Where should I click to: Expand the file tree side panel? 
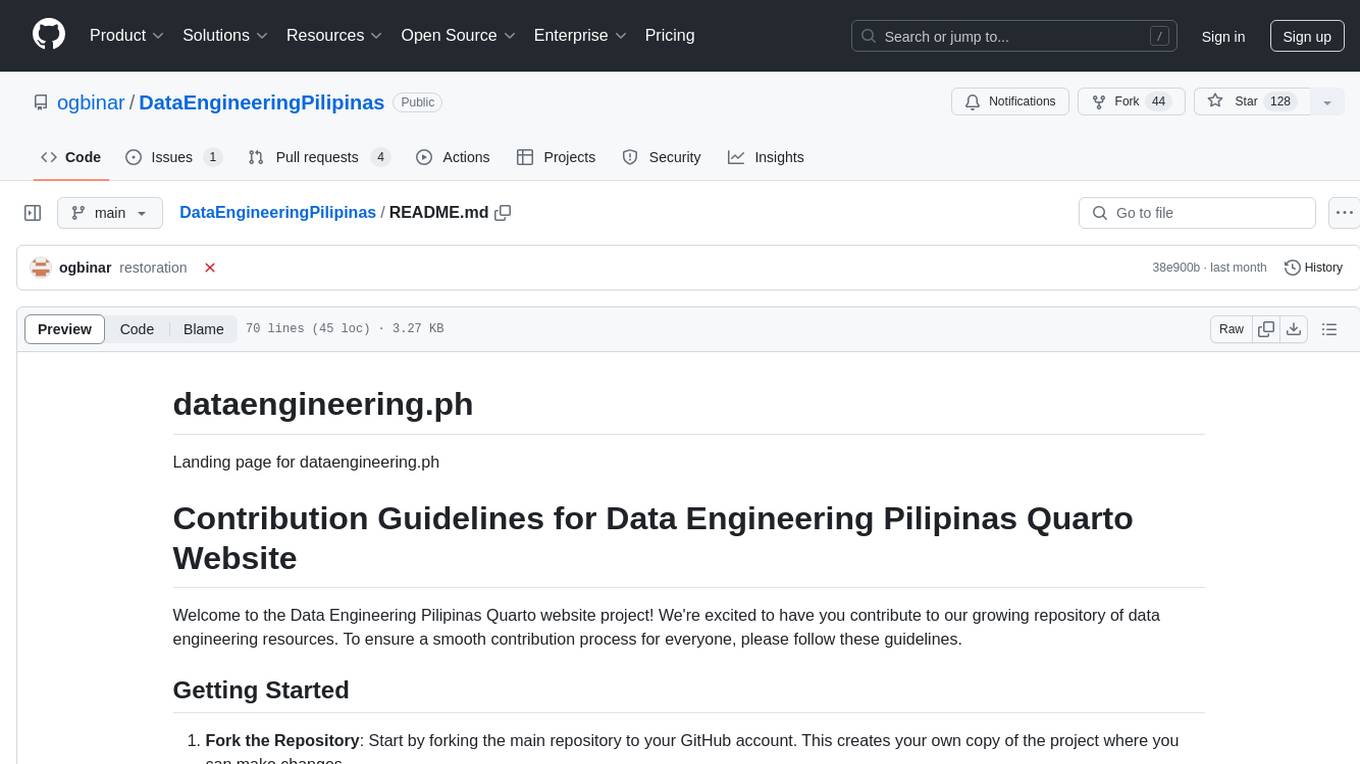coord(33,213)
